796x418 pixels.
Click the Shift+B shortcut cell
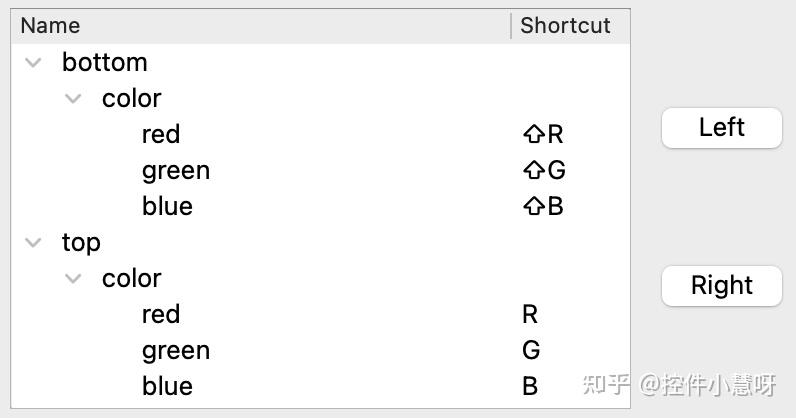tap(543, 206)
